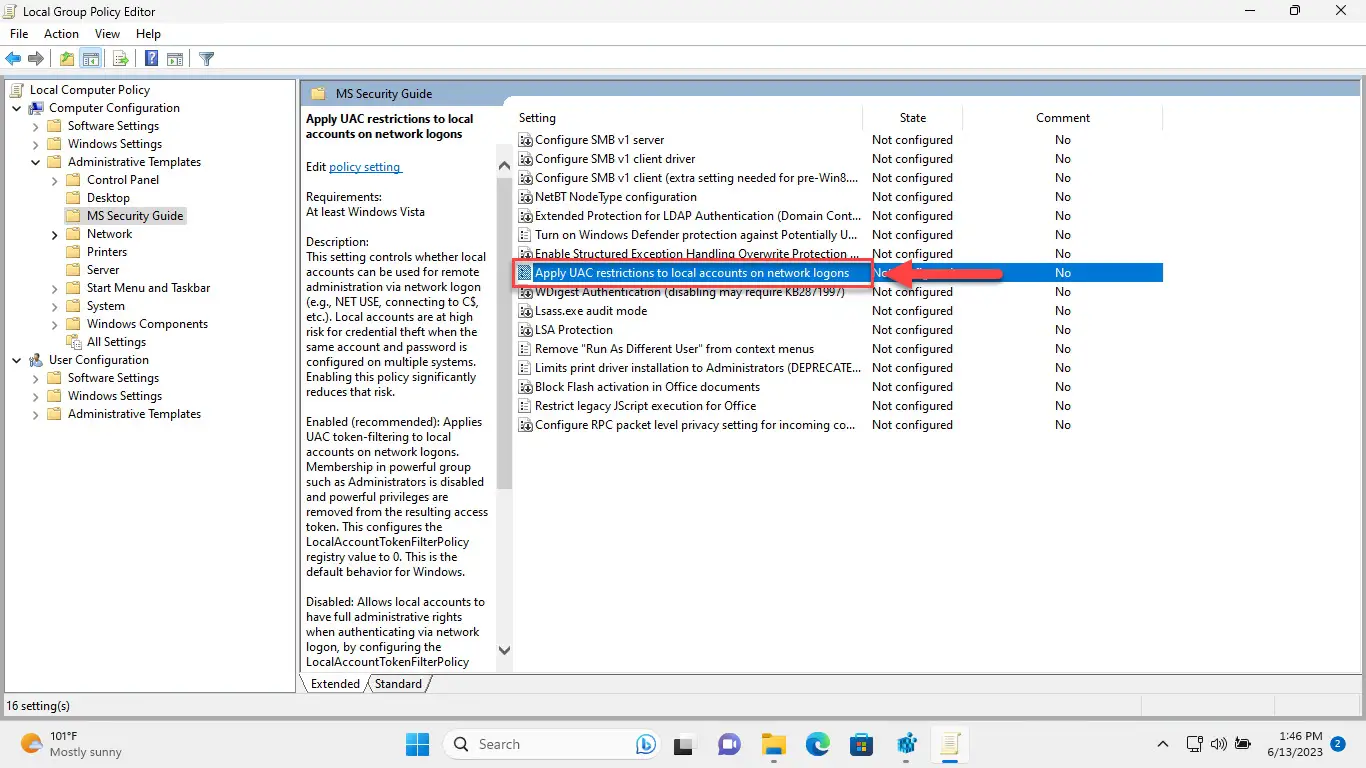
Task: Click the User Configuration node icon
Action: click(x=36, y=360)
